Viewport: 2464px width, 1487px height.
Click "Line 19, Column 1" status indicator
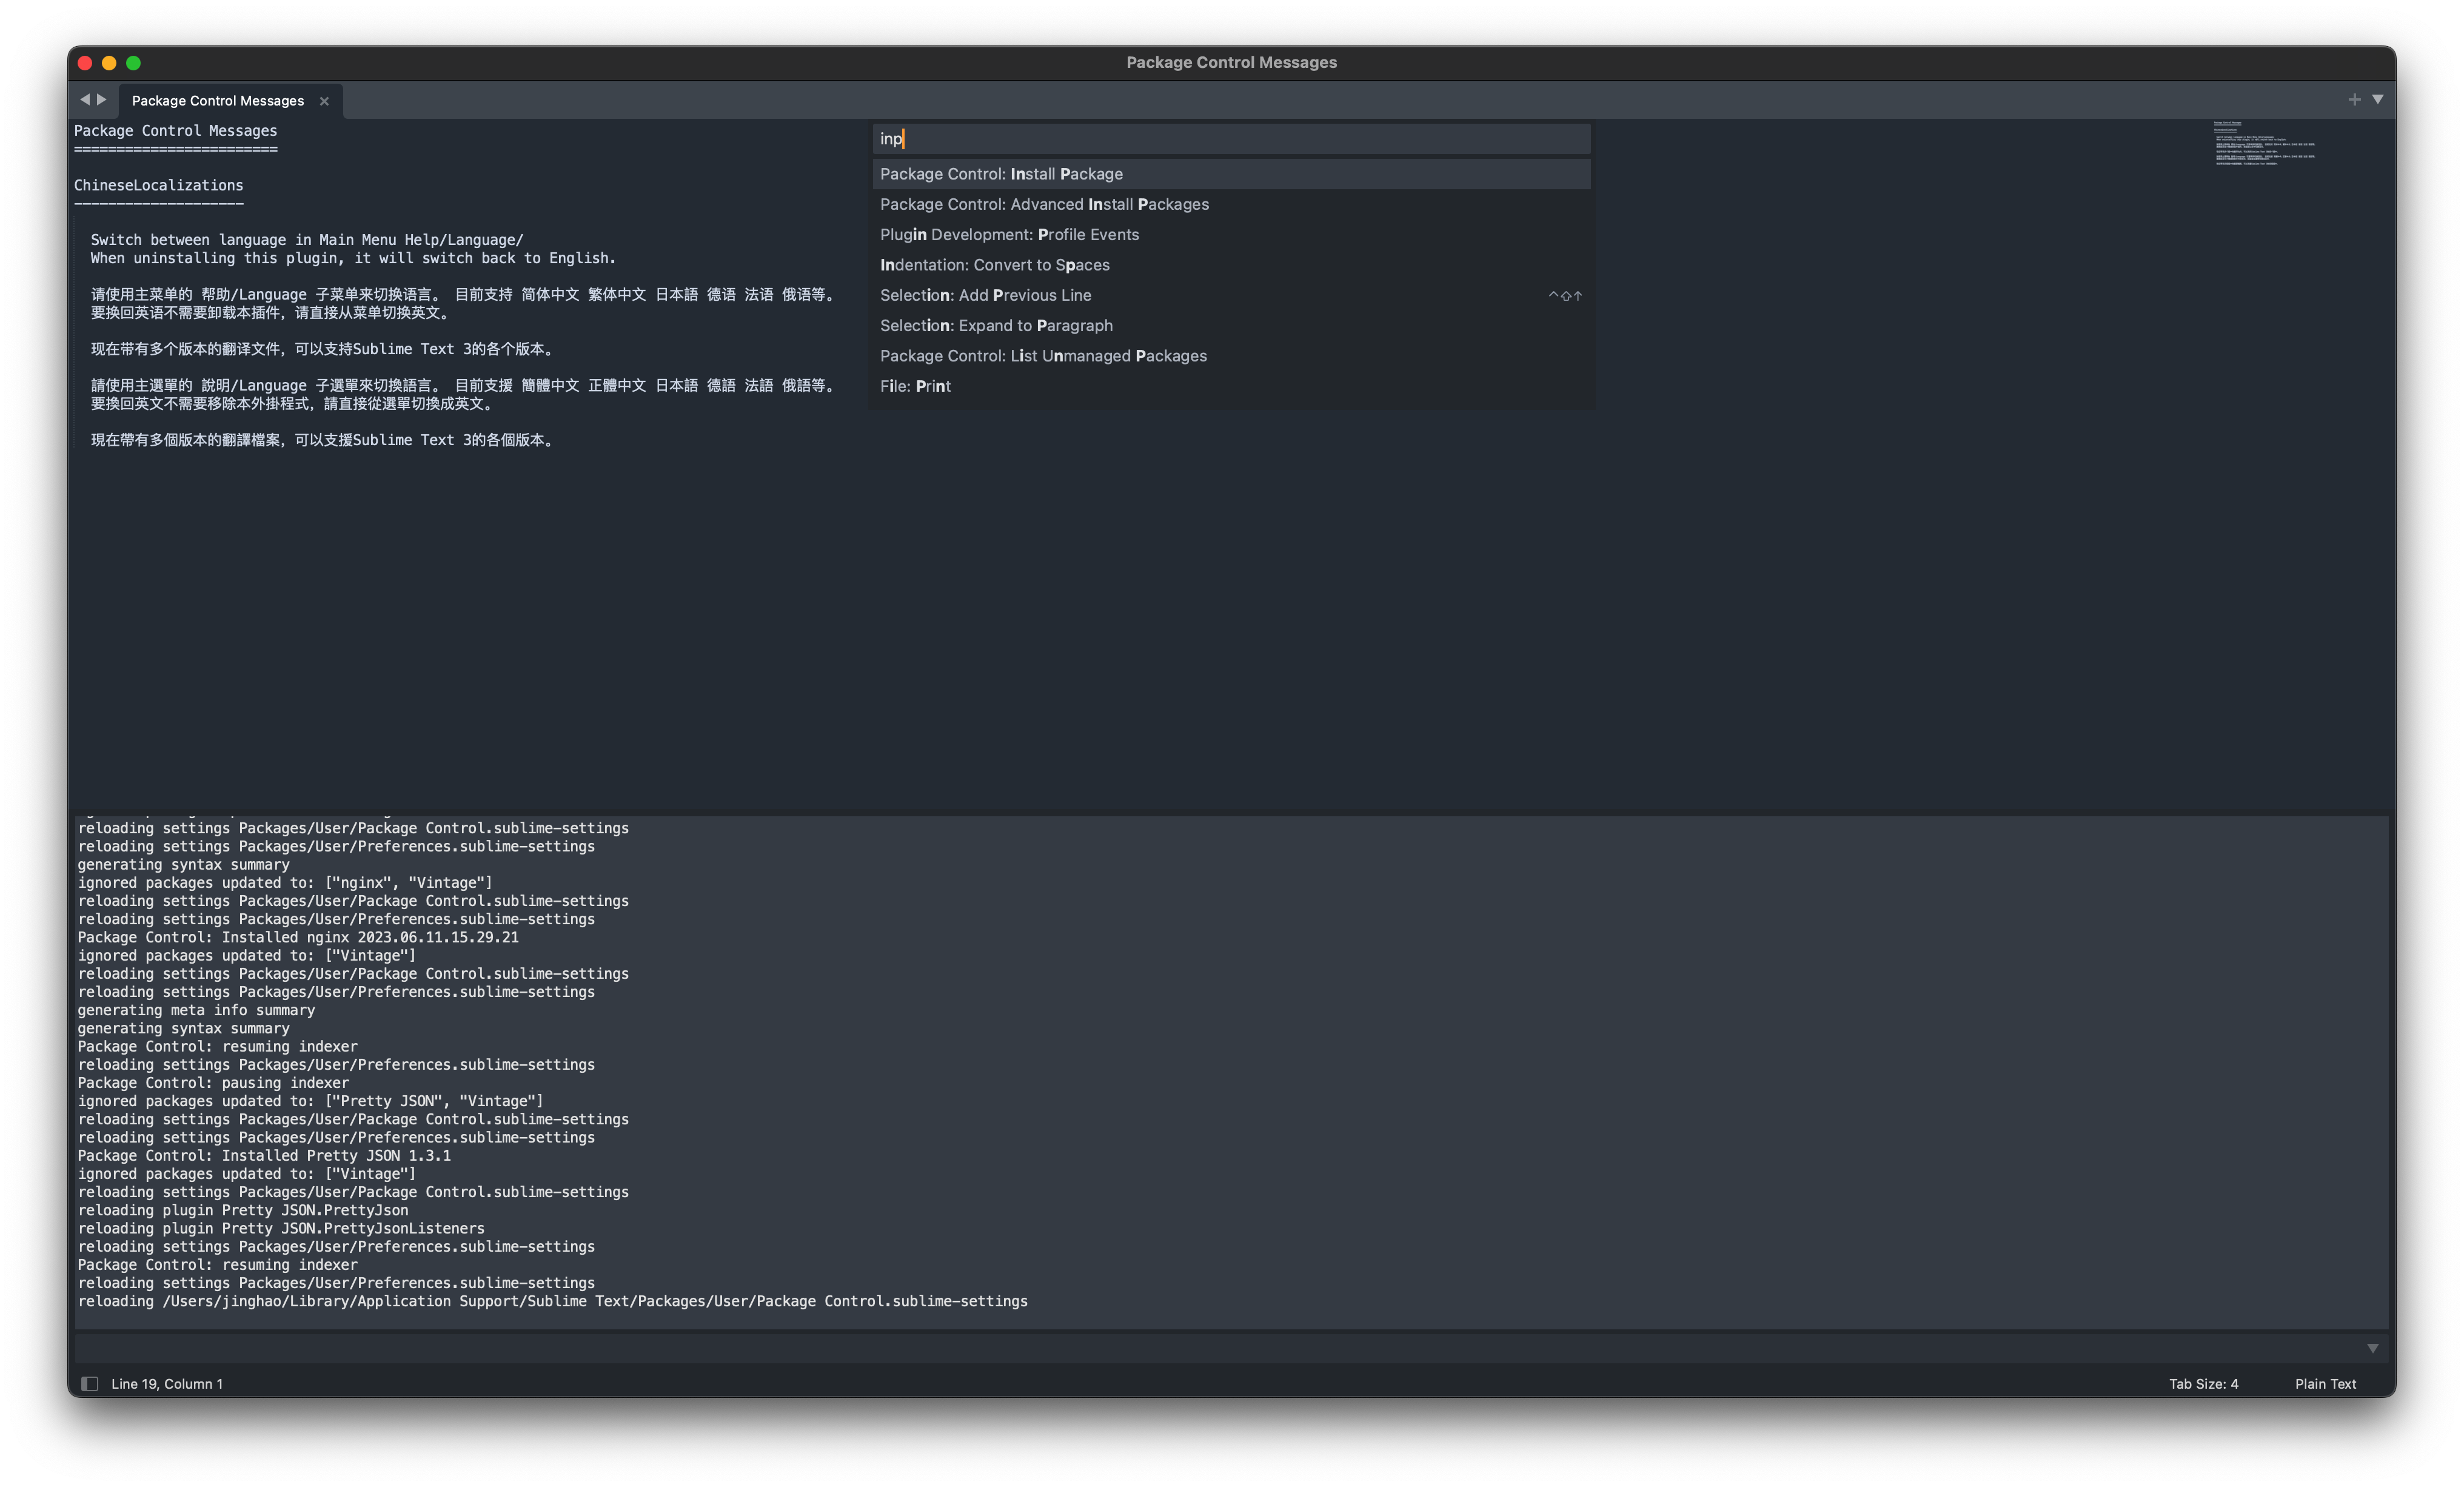click(x=166, y=1383)
